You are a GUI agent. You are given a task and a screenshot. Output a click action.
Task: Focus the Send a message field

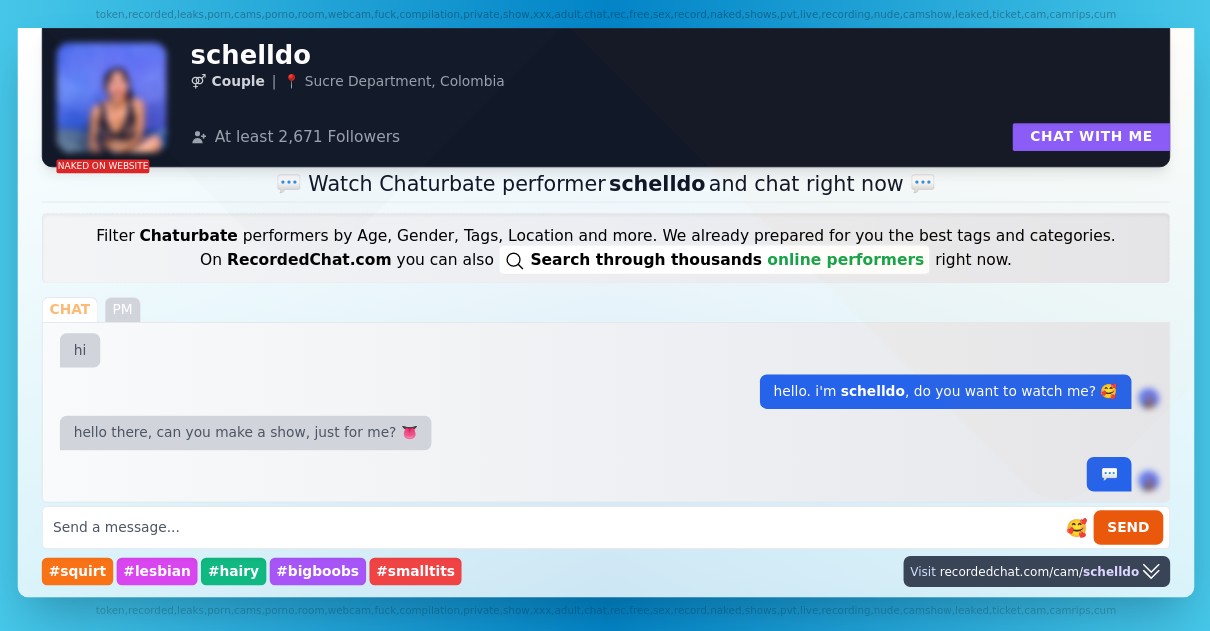tap(554, 527)
